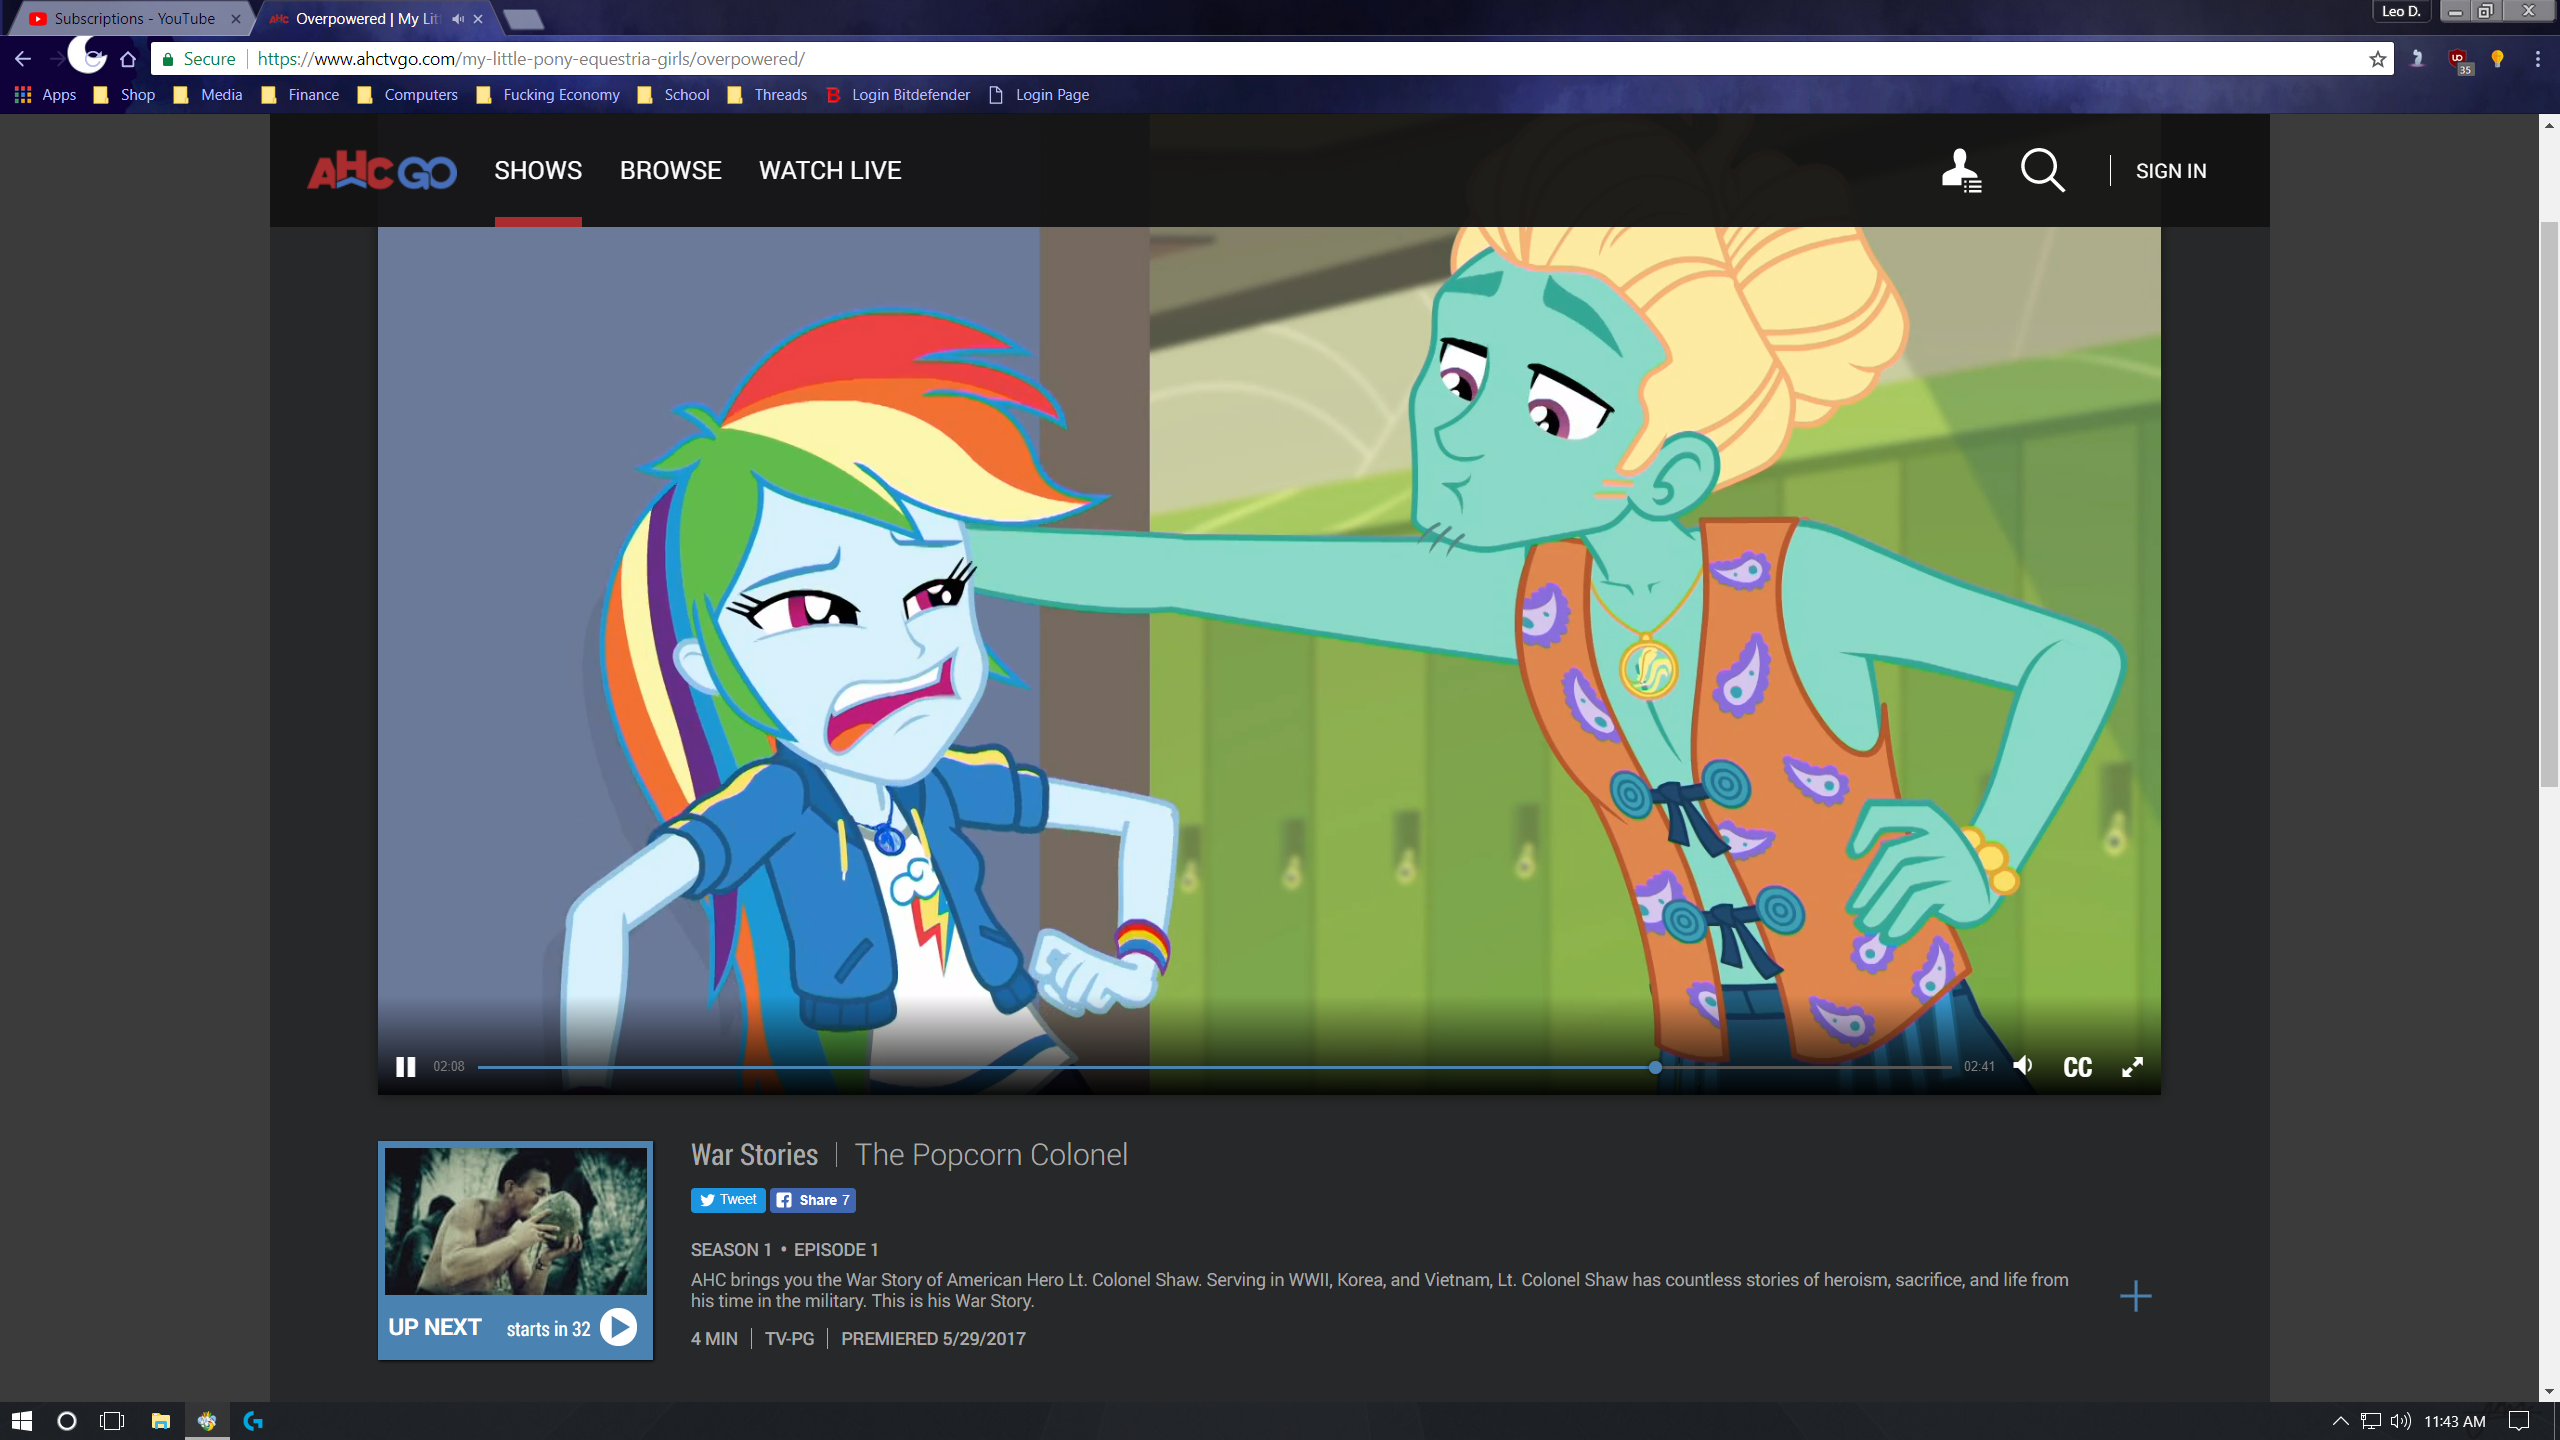This screenshot has height=1440, width=2560.
Task: Open the BROWSE menu
Action: 670,171
